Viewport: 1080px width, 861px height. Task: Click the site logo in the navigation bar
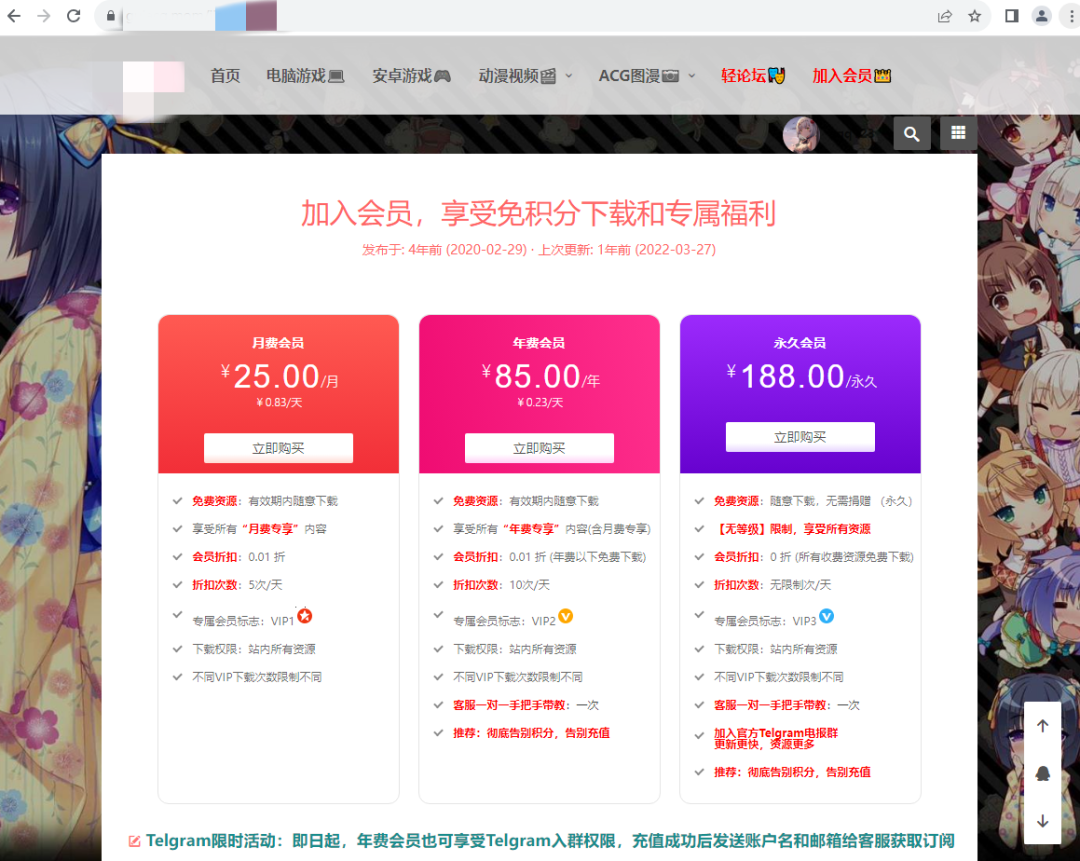154,90
